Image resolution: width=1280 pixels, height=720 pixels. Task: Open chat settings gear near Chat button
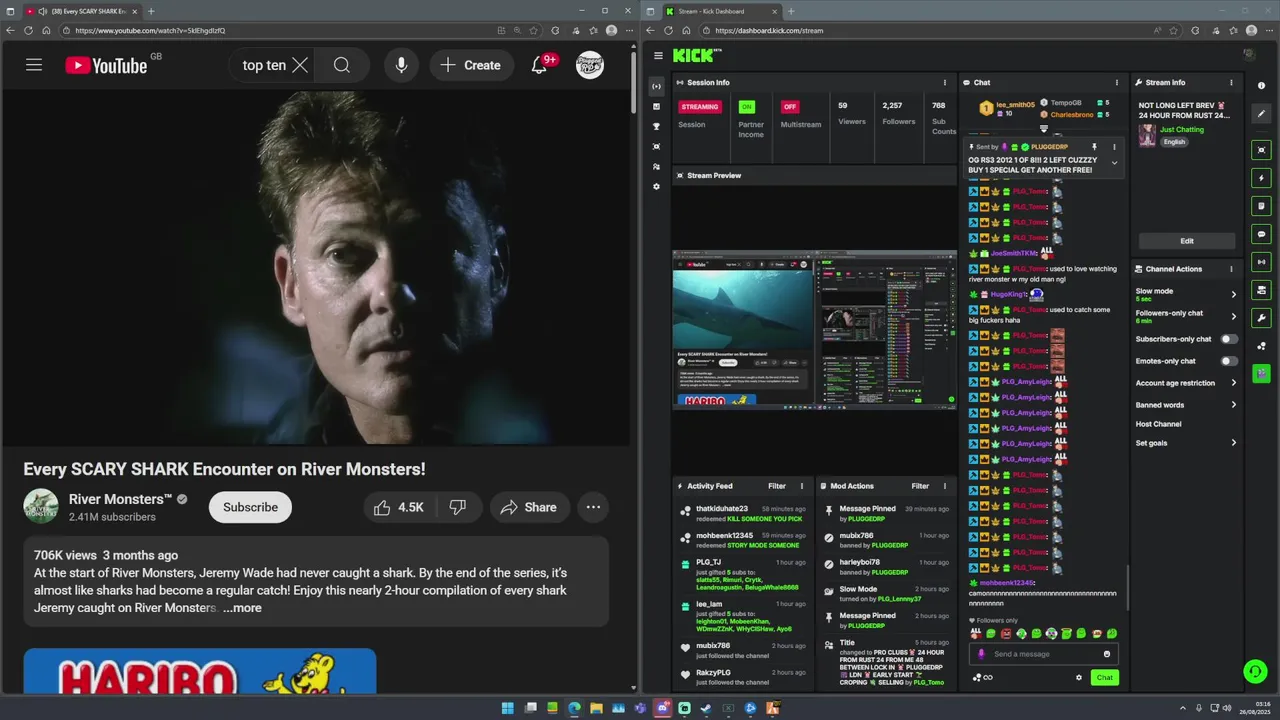click(x=1078, y=677)
